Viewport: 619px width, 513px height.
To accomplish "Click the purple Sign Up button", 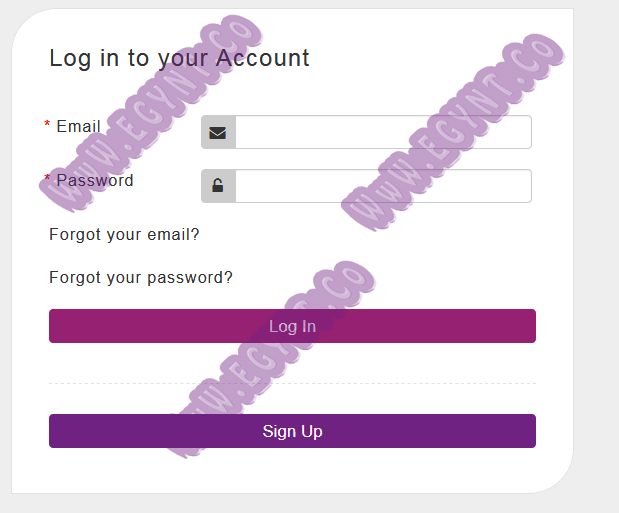I will tap(292, 431).
